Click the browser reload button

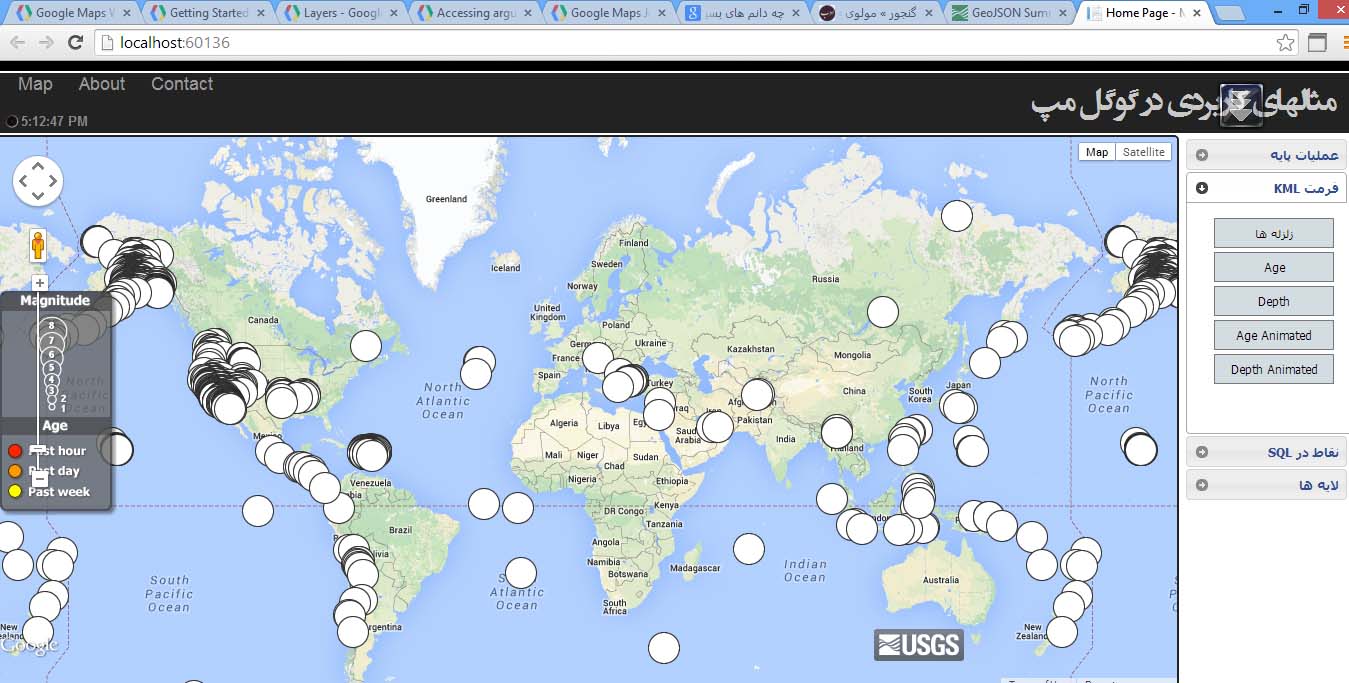tap(75, 43)
